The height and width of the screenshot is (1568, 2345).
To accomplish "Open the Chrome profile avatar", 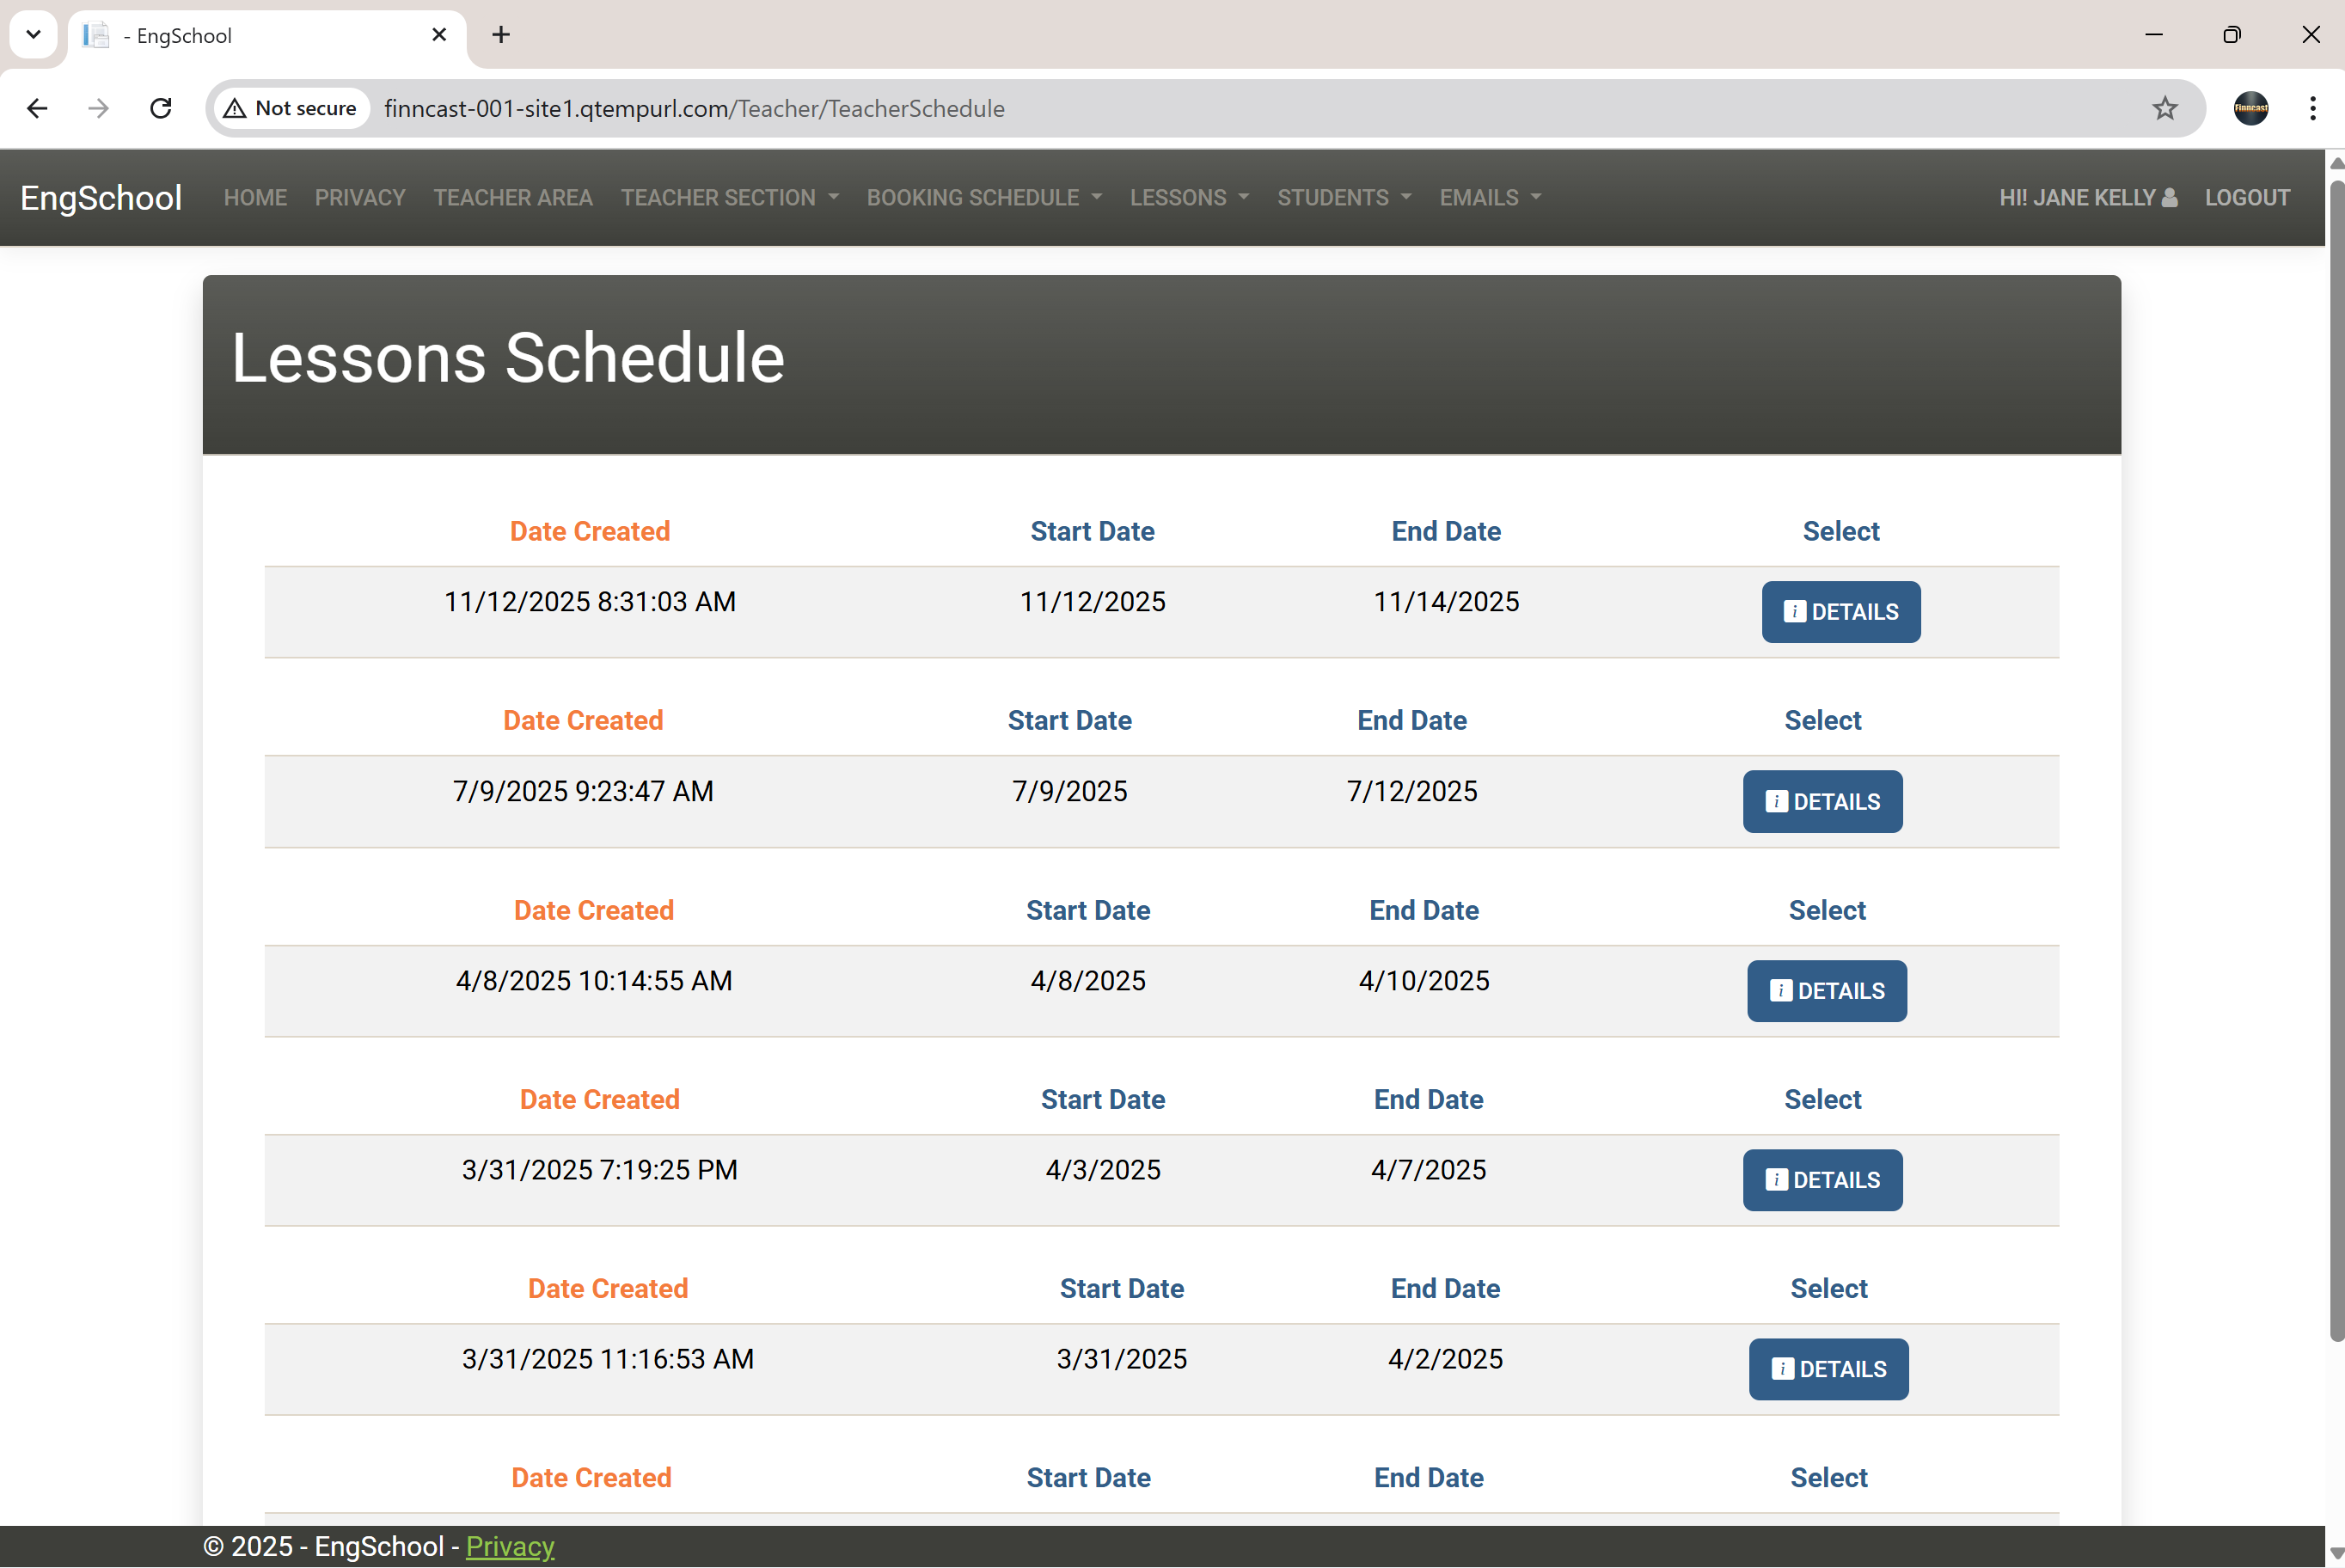I will tap(2250, 108).
